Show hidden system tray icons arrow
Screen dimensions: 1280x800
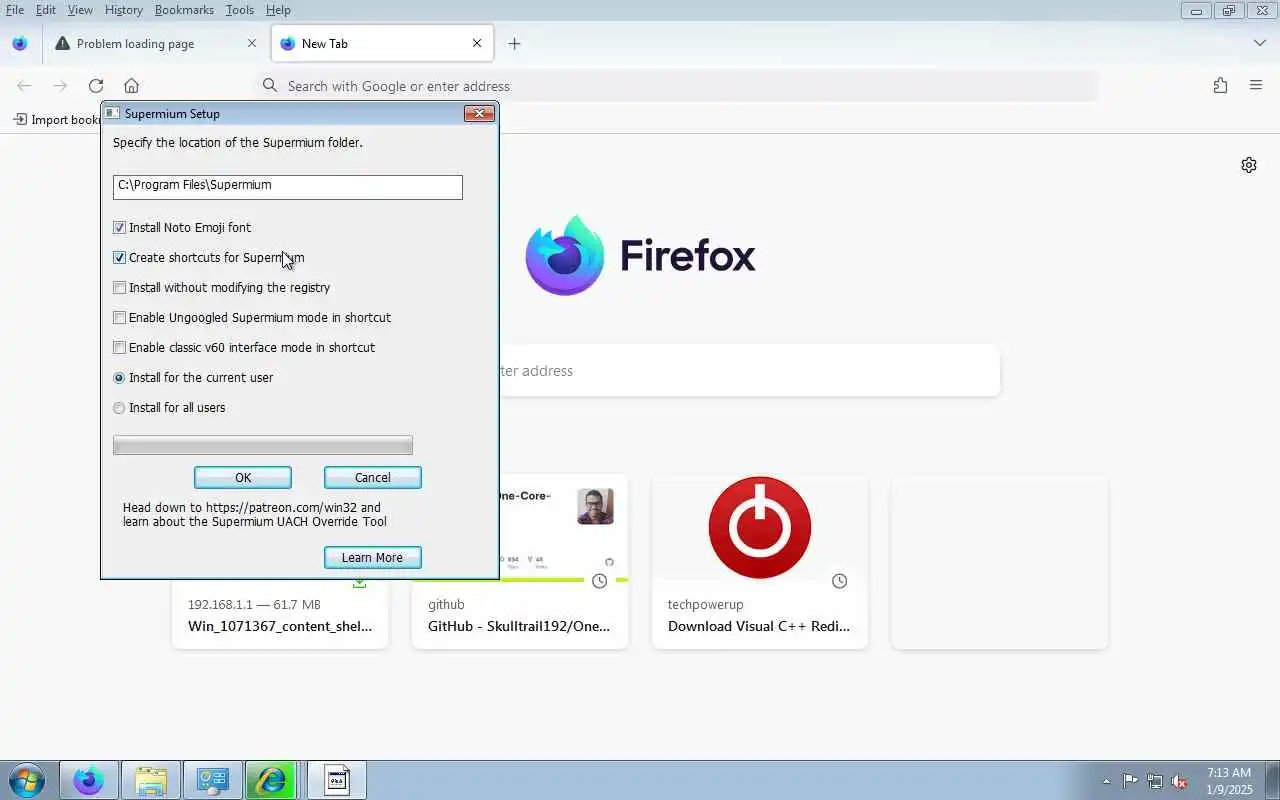tap(1106, 781)
